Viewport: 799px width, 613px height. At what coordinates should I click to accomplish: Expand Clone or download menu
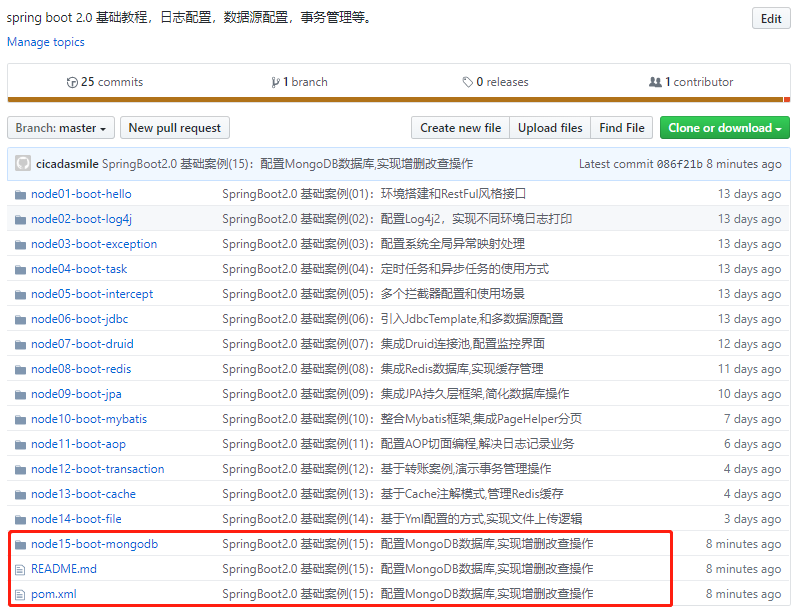(x=725, y=127)
